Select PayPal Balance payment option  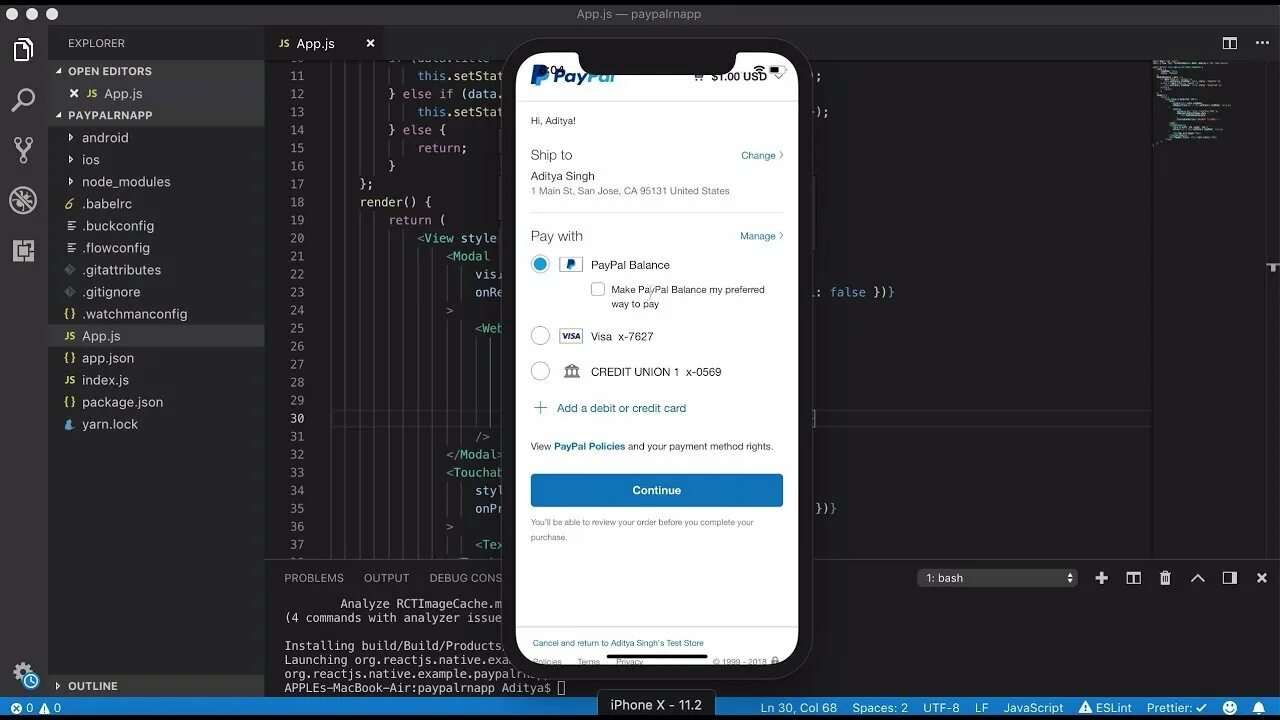coord(540,264)
